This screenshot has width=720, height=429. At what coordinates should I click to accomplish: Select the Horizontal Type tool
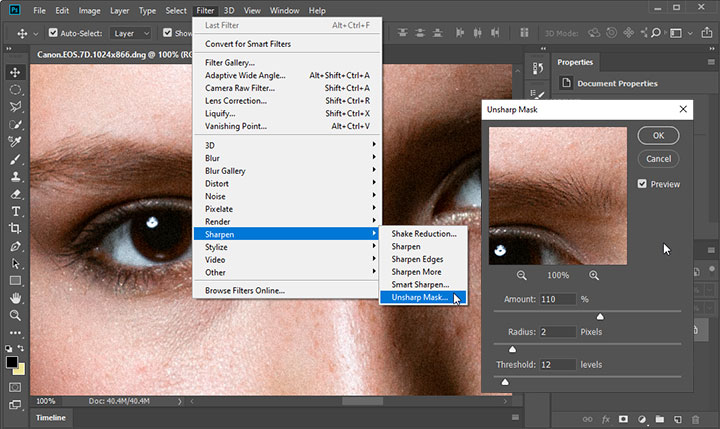(x=16, y=211)
